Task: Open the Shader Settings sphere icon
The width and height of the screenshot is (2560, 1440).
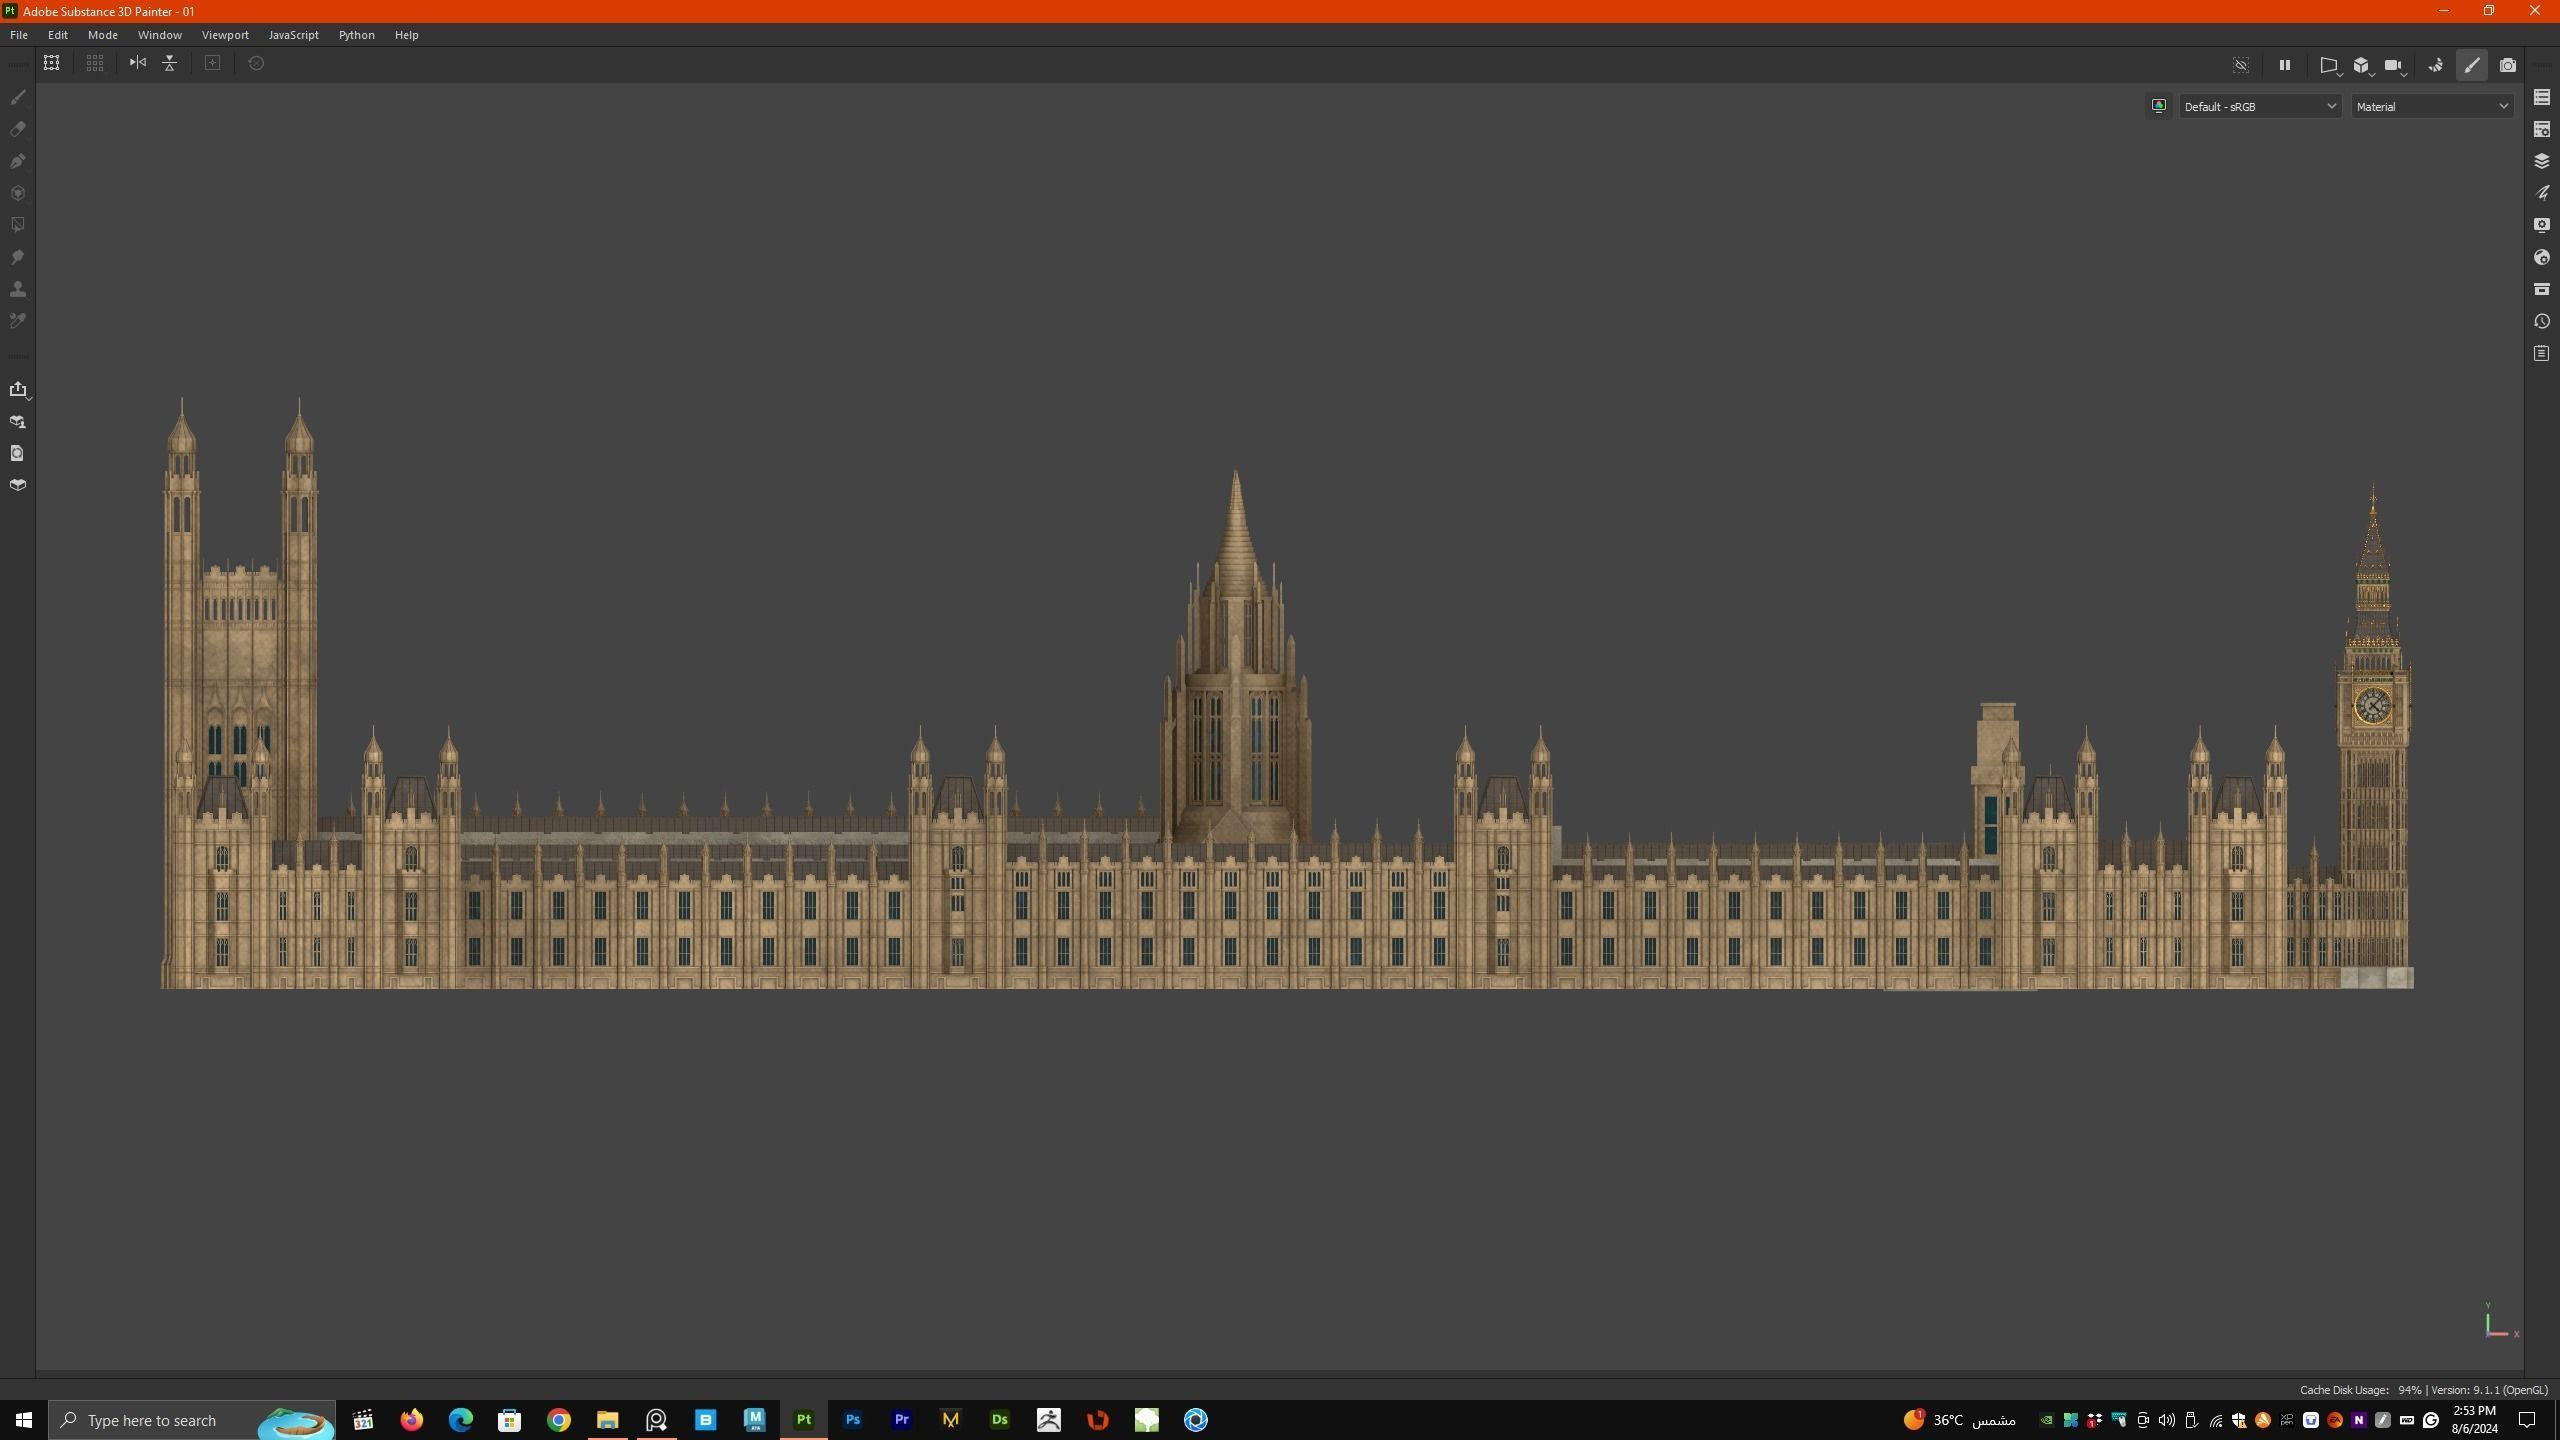Action: point(2542,257)
